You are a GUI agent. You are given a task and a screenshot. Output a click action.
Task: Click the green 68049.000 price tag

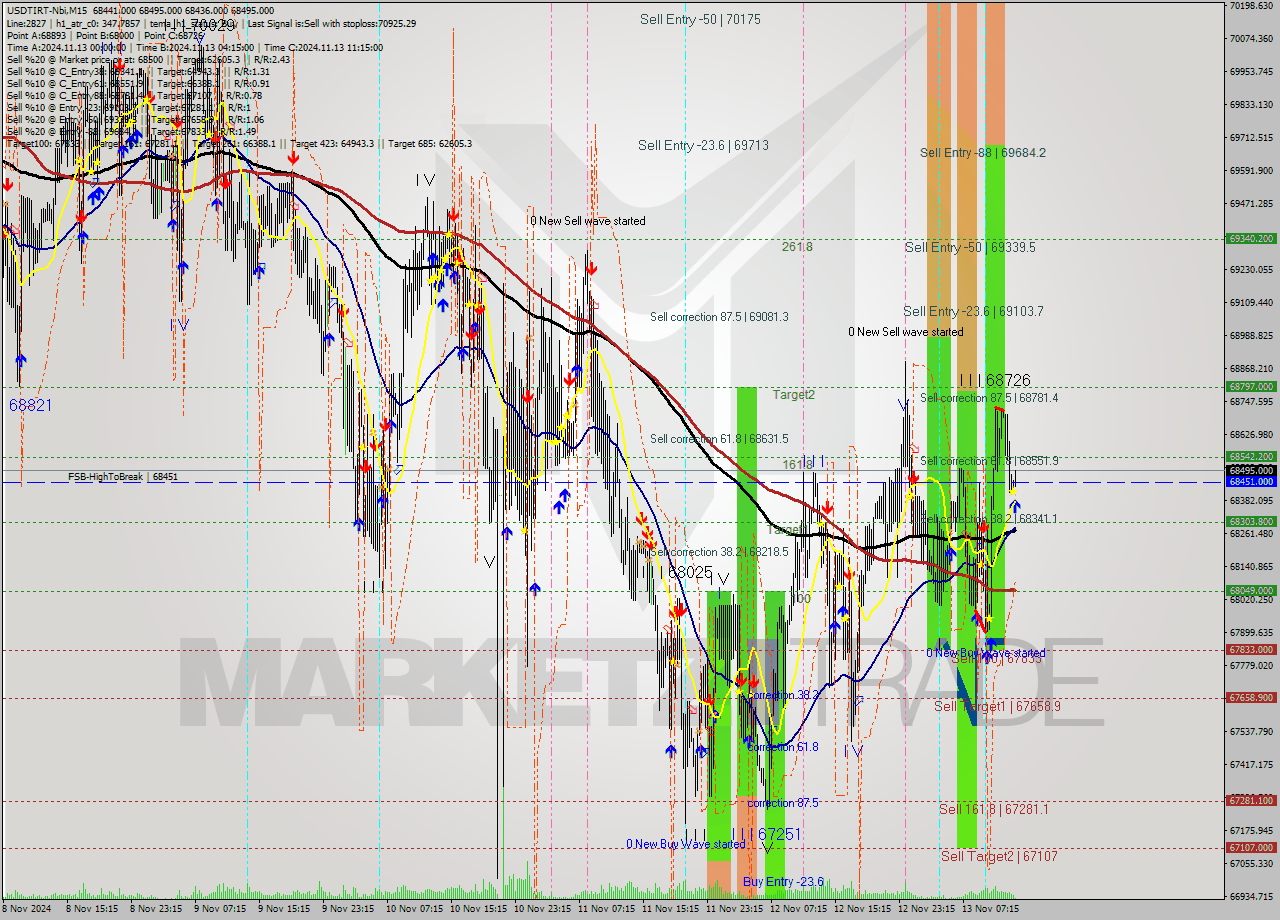(1251, 590)
